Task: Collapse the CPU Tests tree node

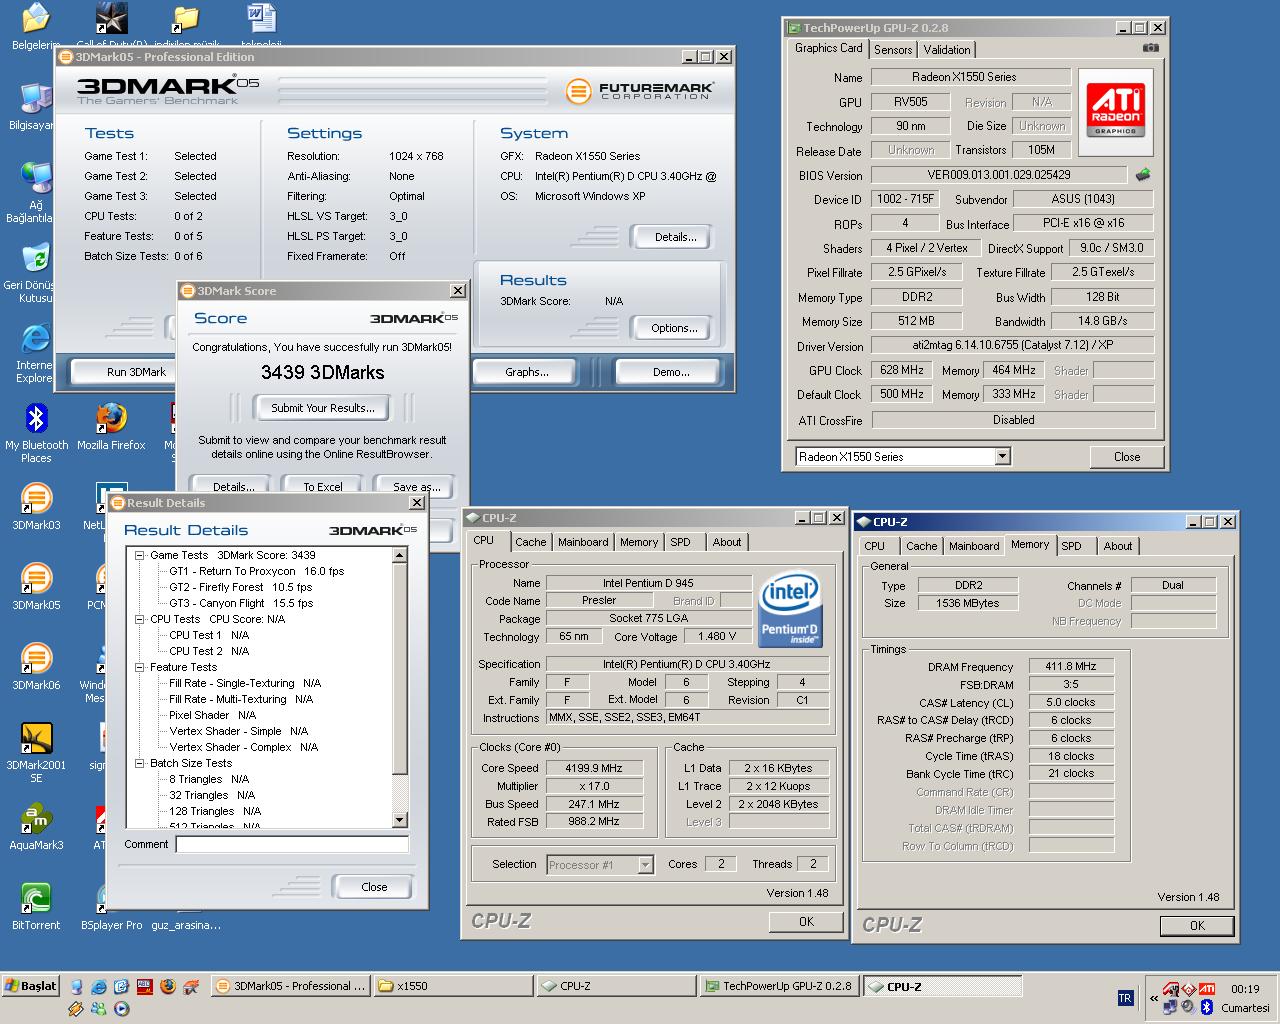Action: click(140, 619)
